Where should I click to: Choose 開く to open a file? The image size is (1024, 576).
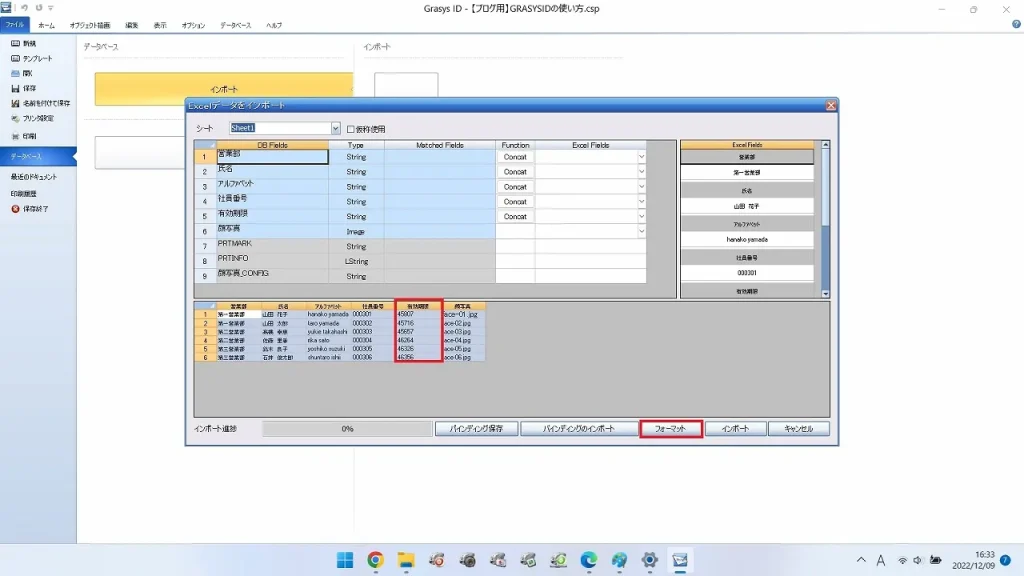[x=22, y=73]
